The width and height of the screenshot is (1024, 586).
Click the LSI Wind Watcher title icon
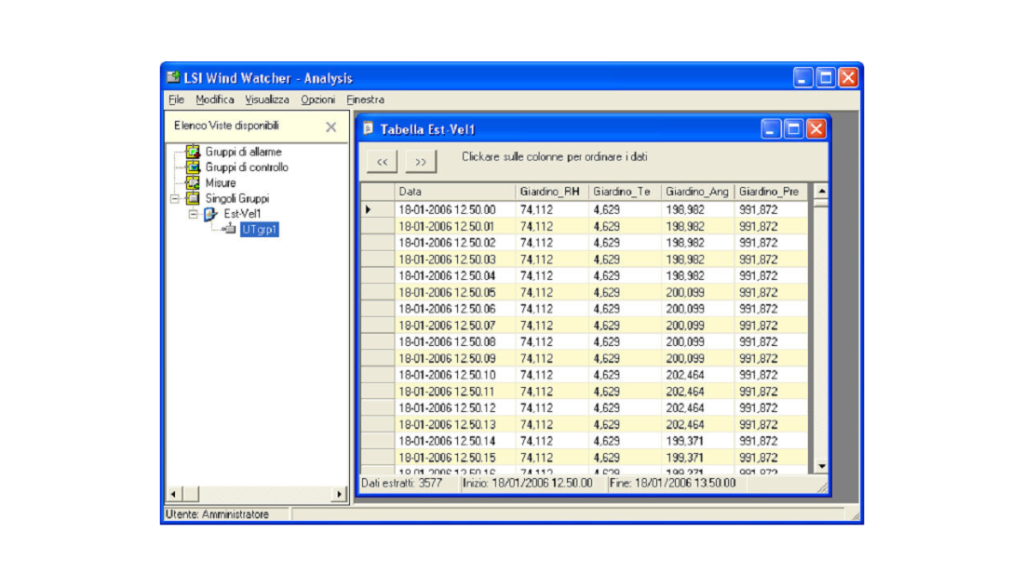tap(173, 78)
